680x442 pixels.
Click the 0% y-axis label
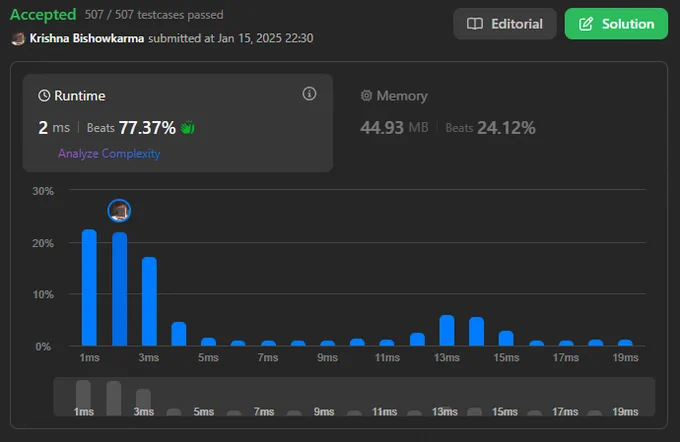[x=43, y=347]
